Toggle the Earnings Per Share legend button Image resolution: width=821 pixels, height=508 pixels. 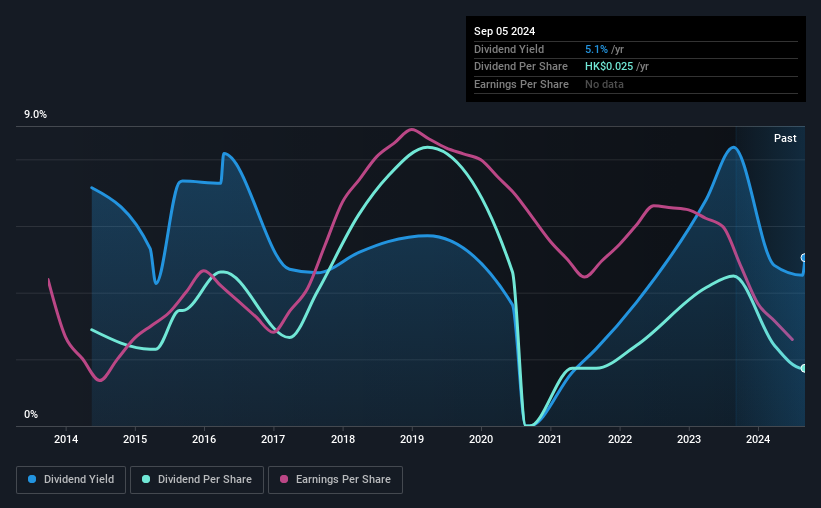pyautogui.click(x=335, y=480)
